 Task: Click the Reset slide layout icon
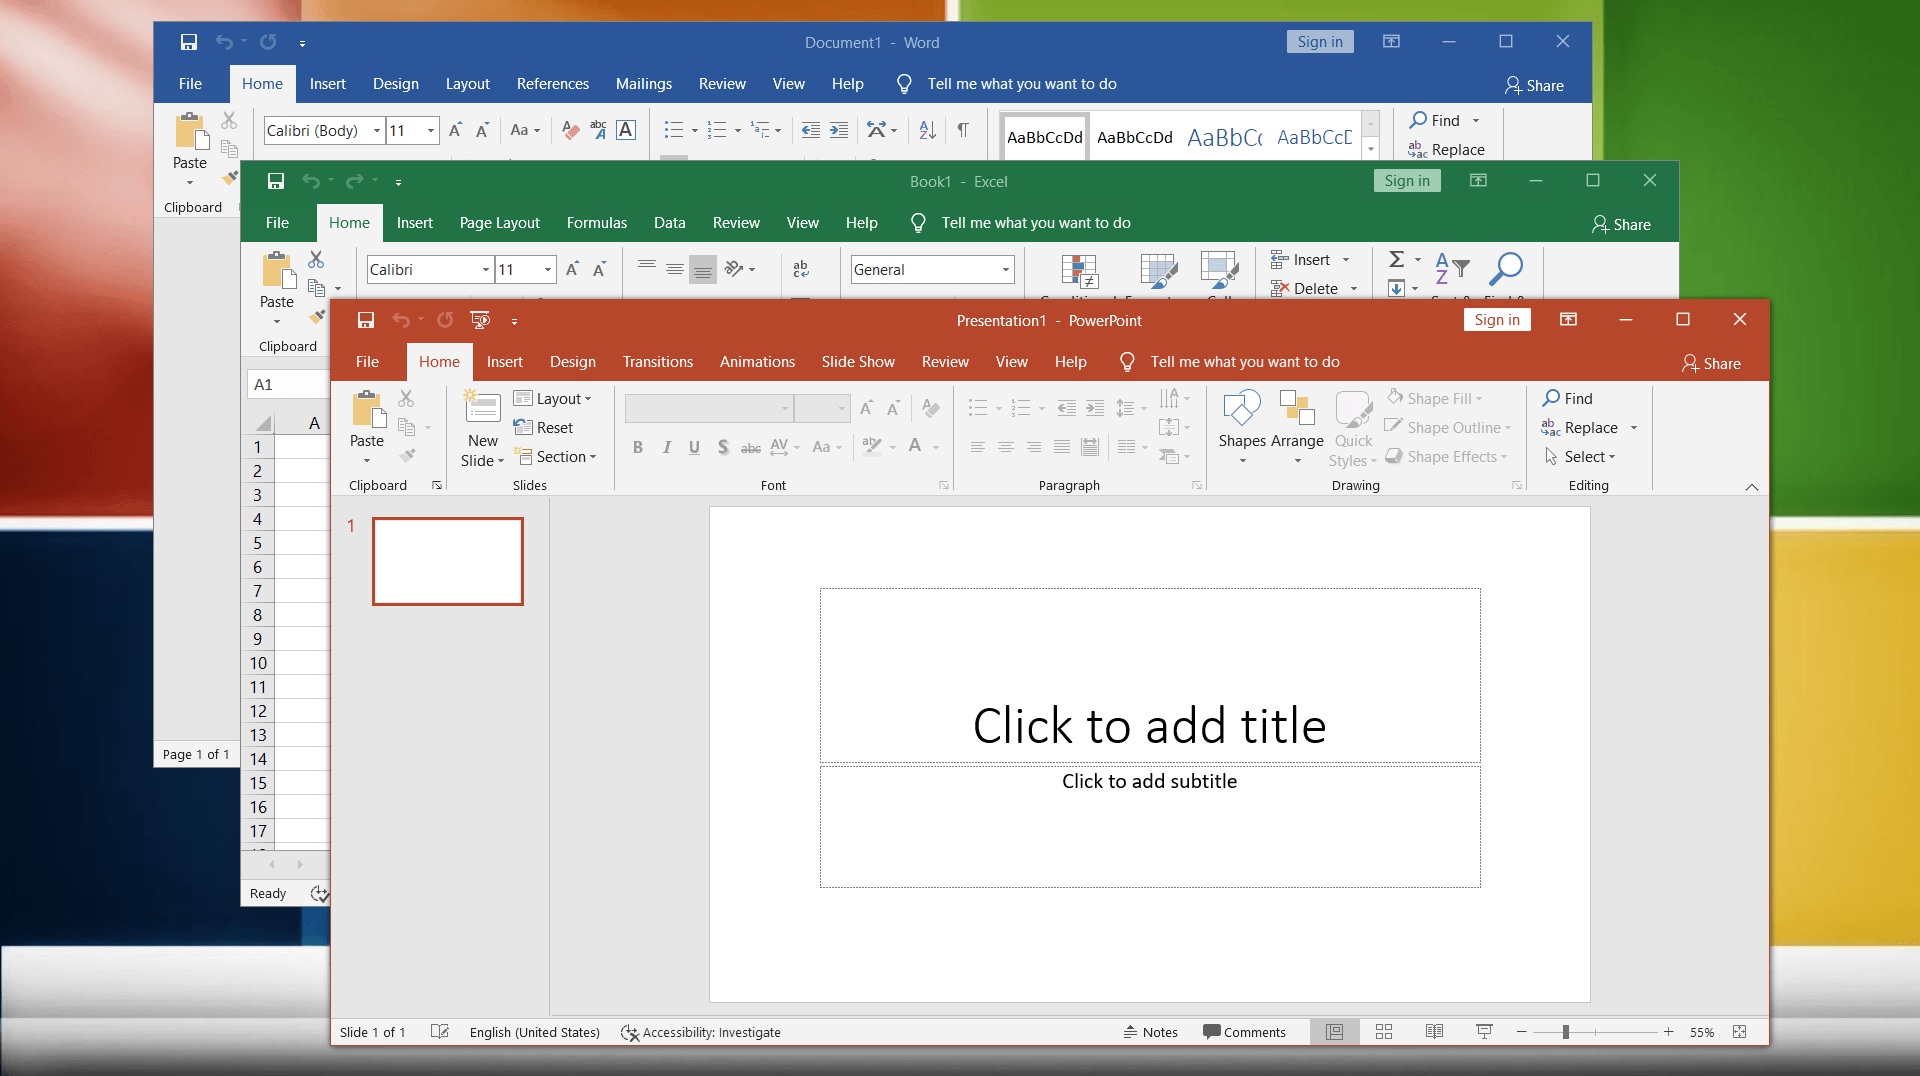[x=544, y=427]
